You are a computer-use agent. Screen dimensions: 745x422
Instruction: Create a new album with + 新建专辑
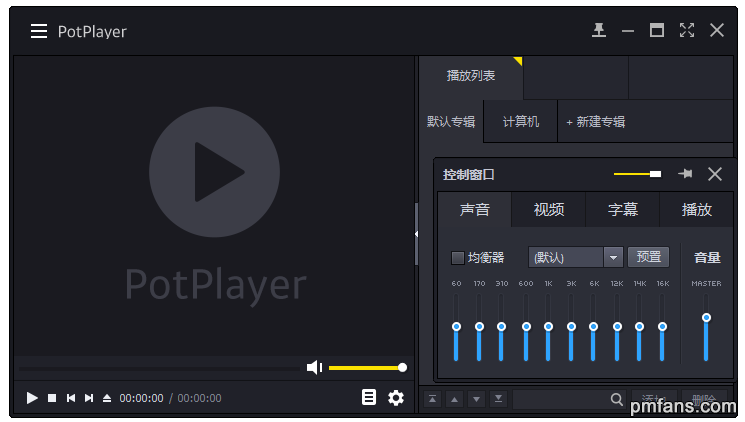click(595, 122)
